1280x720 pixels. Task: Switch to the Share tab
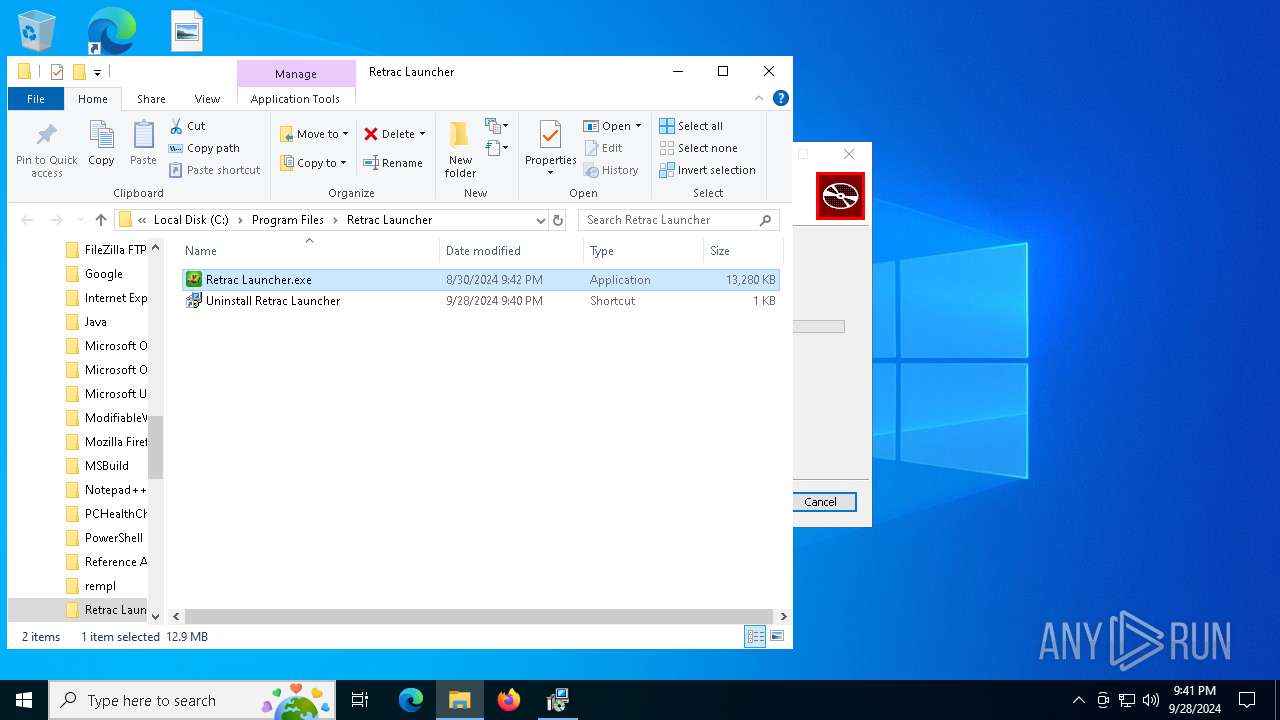click(x=151, y=99)
